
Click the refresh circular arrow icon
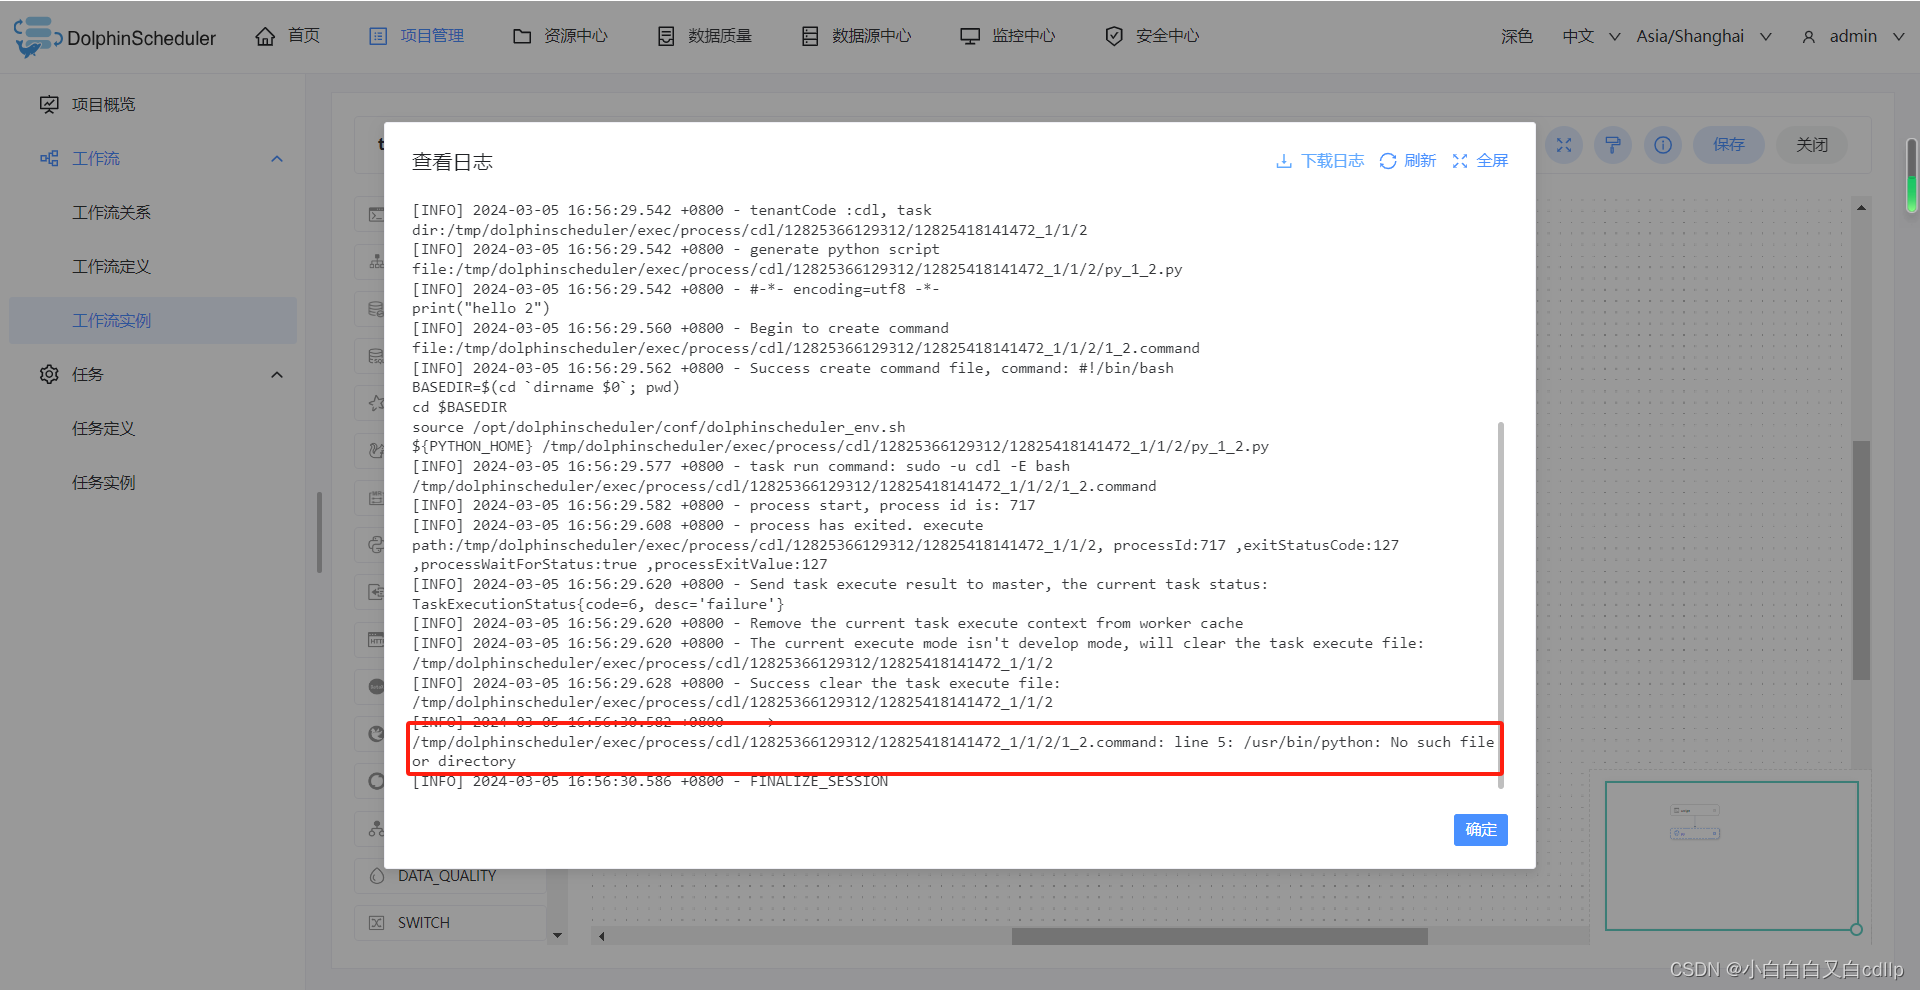1388,161
